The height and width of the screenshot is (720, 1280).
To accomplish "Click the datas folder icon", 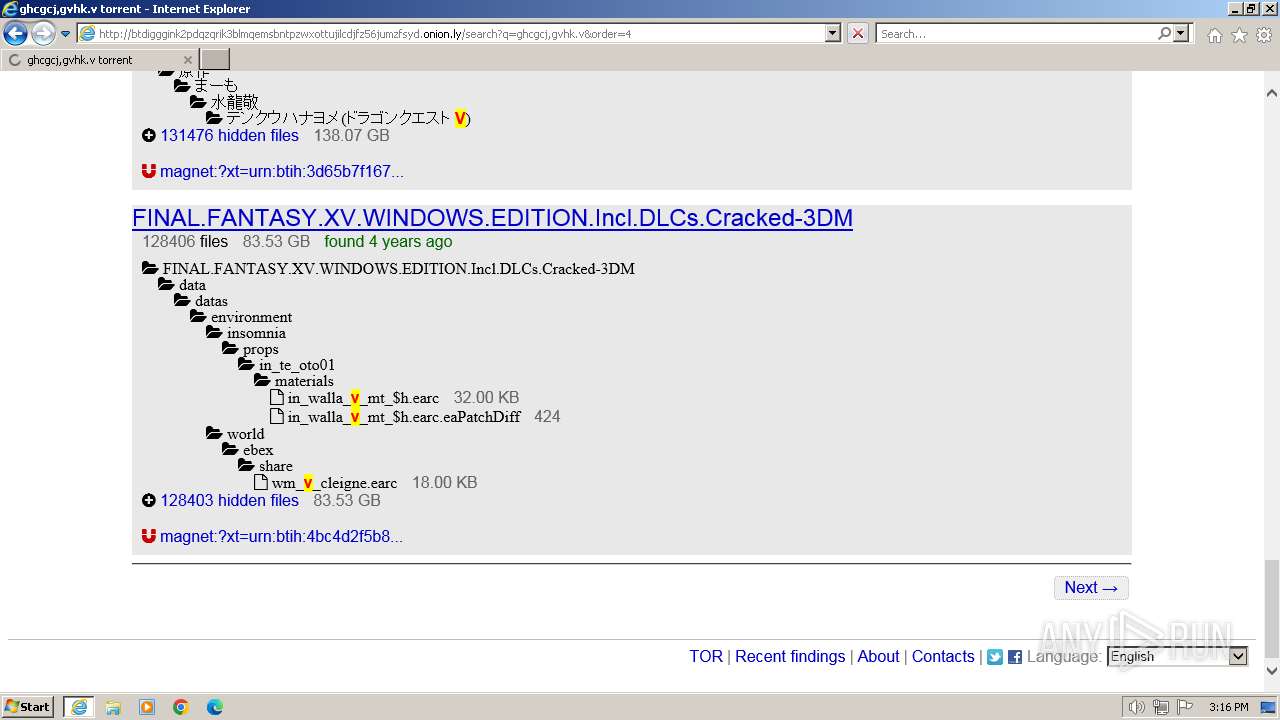I will point(182,300).
